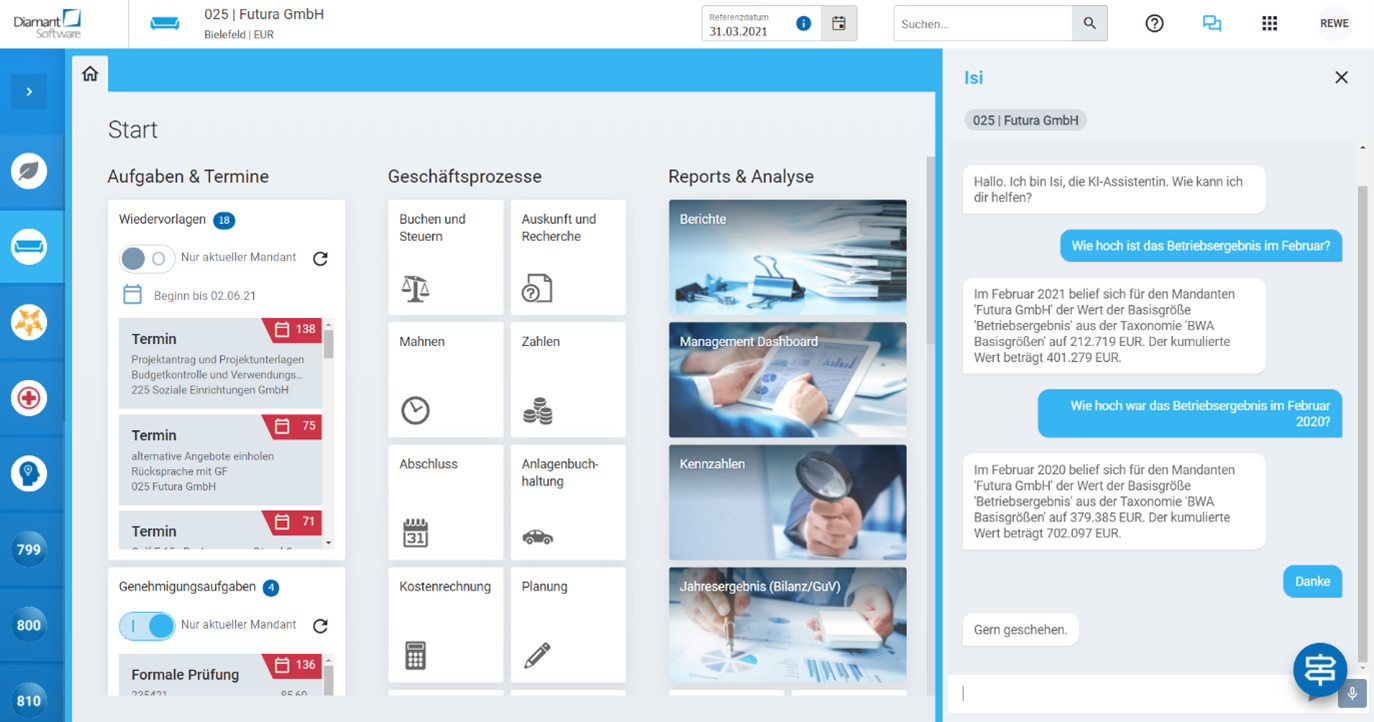
Task: Open the Buchen und Steuern tile
Action: [x=446, y=257]
